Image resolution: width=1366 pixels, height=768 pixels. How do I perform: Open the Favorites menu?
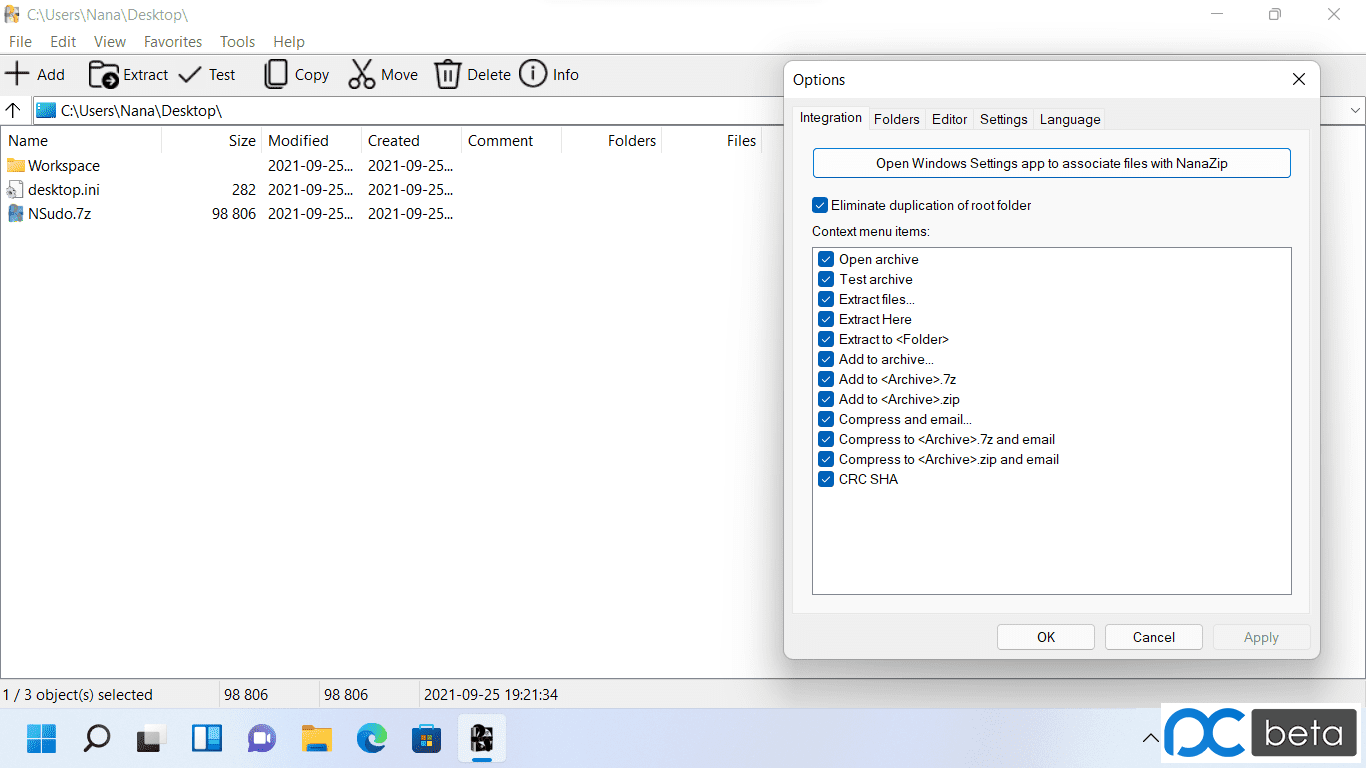coord(173,42)
